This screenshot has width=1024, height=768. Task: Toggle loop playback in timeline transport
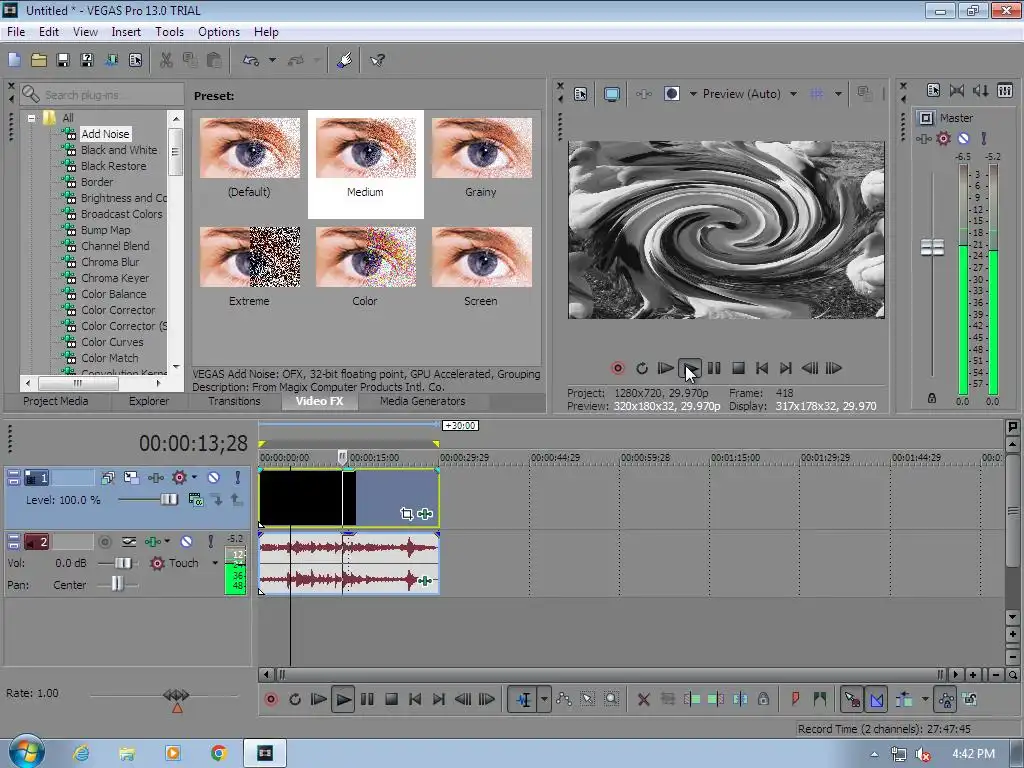pyautogui.click(x=295, y=699)
